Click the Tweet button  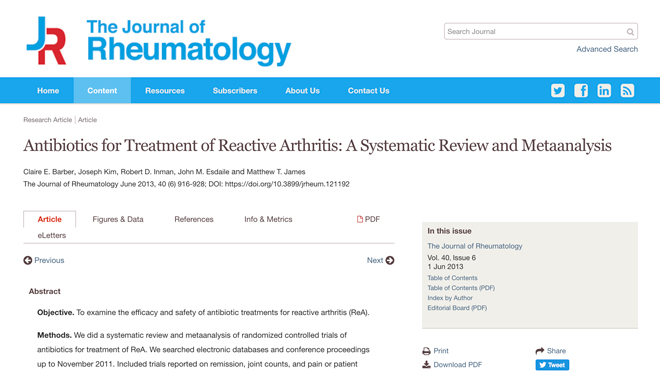click(x=552, y=365)
